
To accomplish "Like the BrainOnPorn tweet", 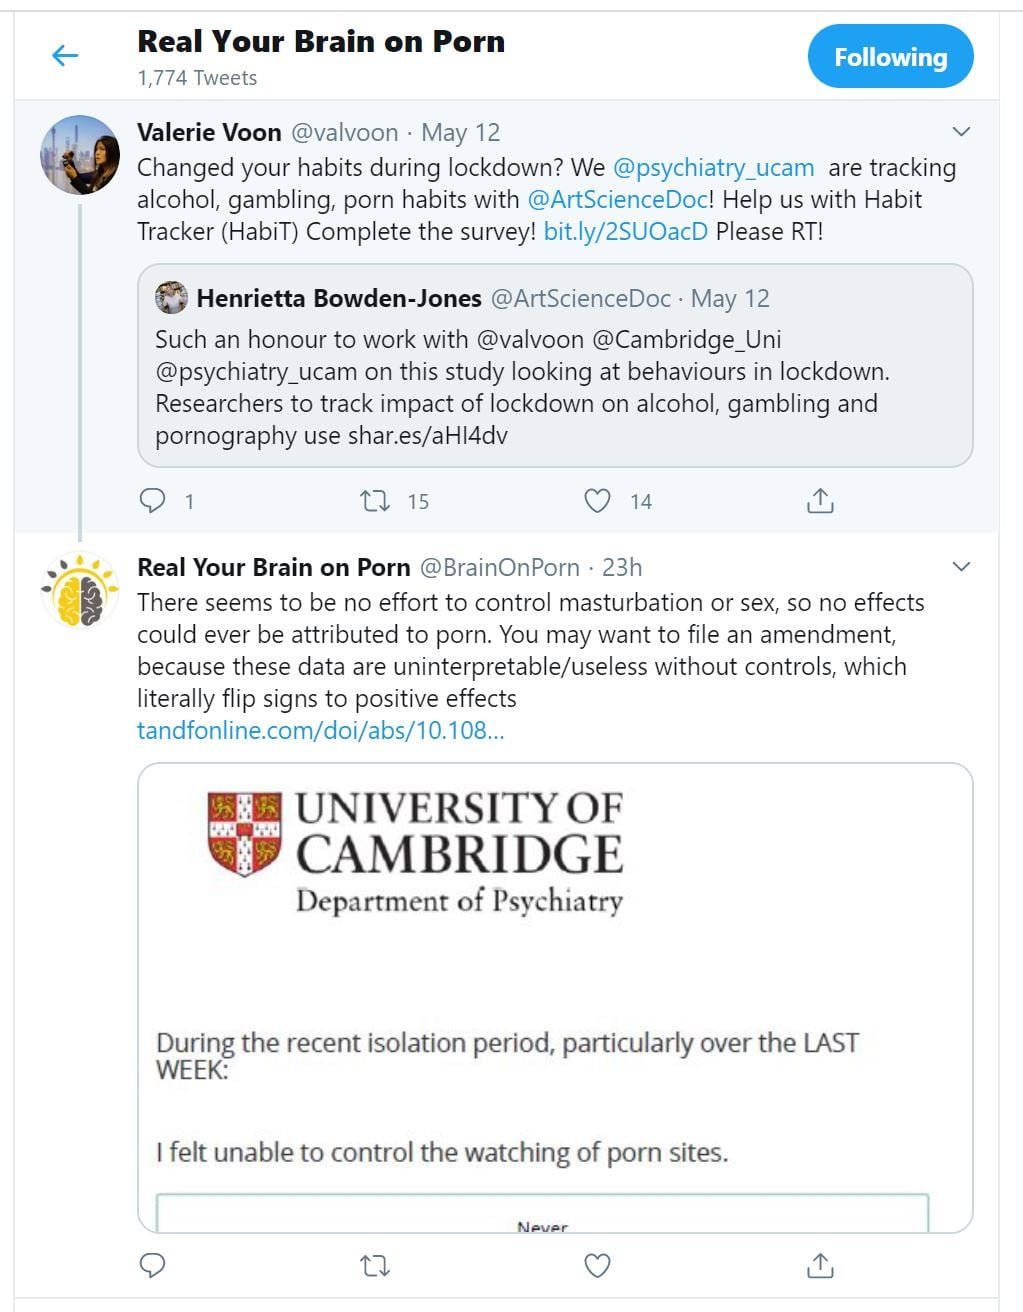I will [597, 1265].
